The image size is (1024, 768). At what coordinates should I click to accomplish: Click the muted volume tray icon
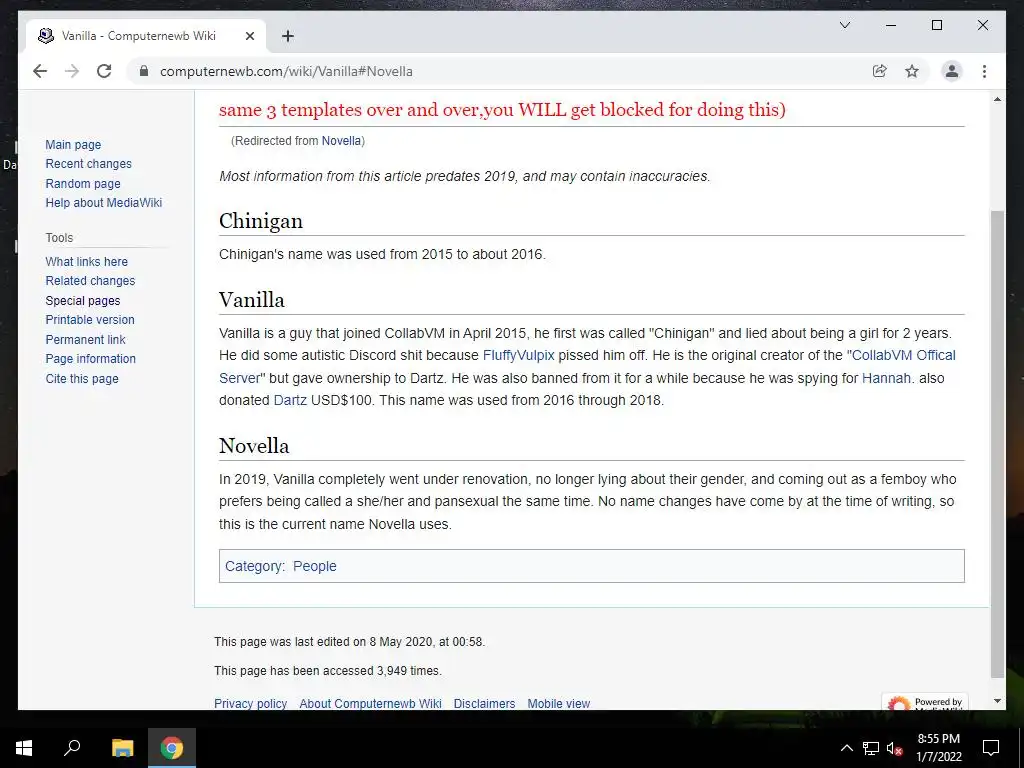[x=895, y=748]
